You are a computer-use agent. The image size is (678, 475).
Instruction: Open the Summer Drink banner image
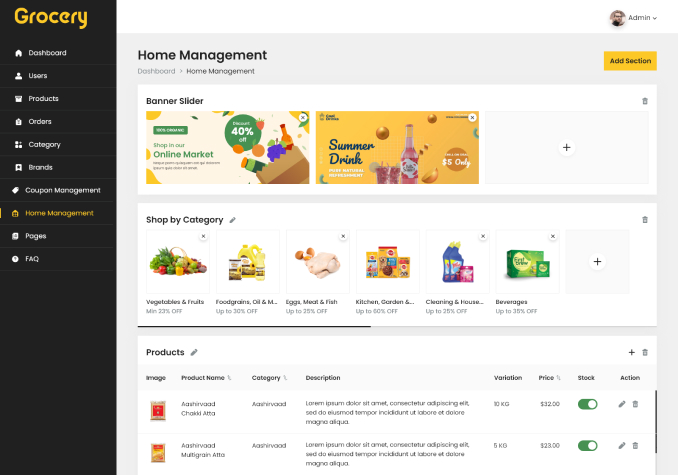coord(397,147)
